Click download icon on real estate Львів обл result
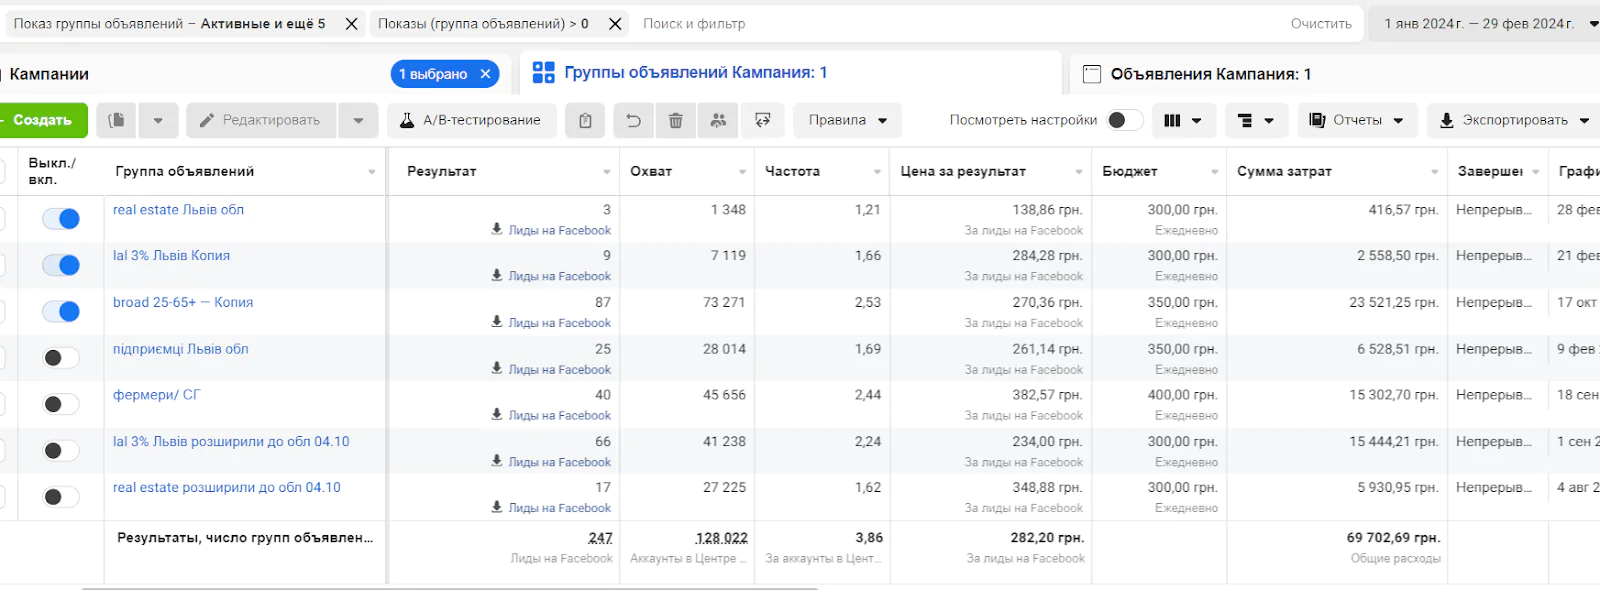The width and height of the screenshot is (1600, 590). click(497, 229)
